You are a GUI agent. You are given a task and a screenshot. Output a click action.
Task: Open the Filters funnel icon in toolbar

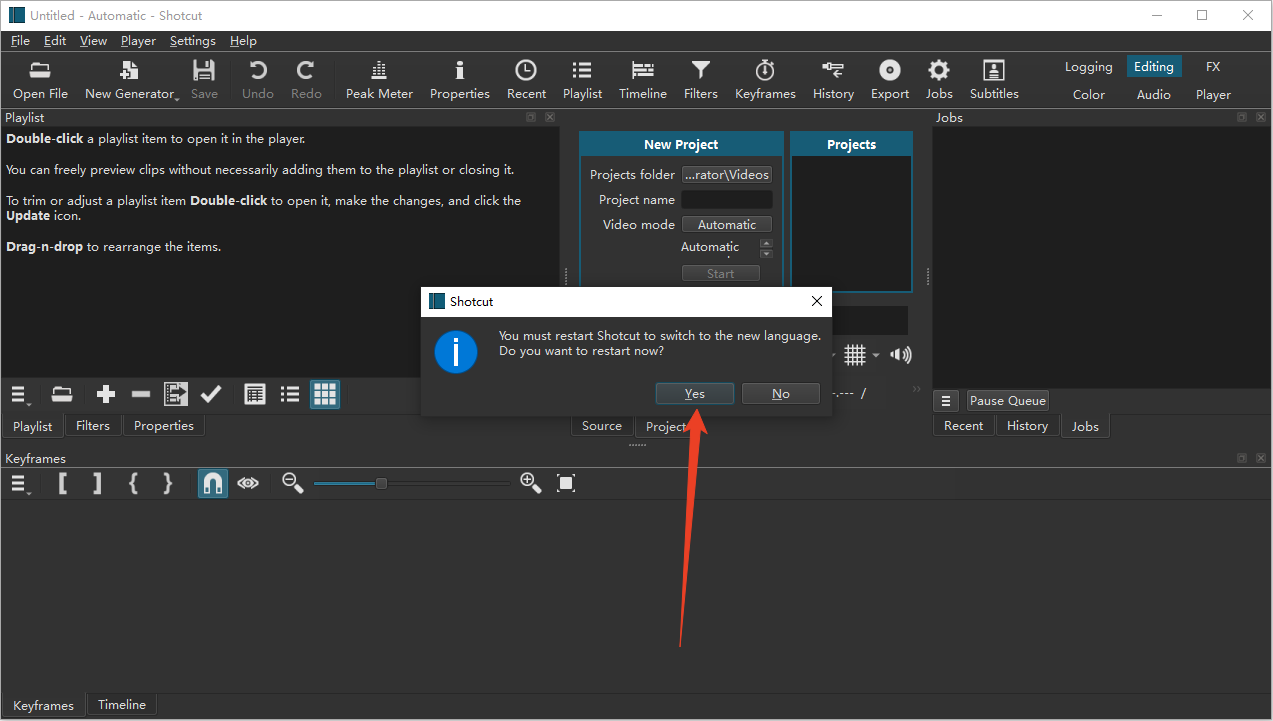[700, 79]
